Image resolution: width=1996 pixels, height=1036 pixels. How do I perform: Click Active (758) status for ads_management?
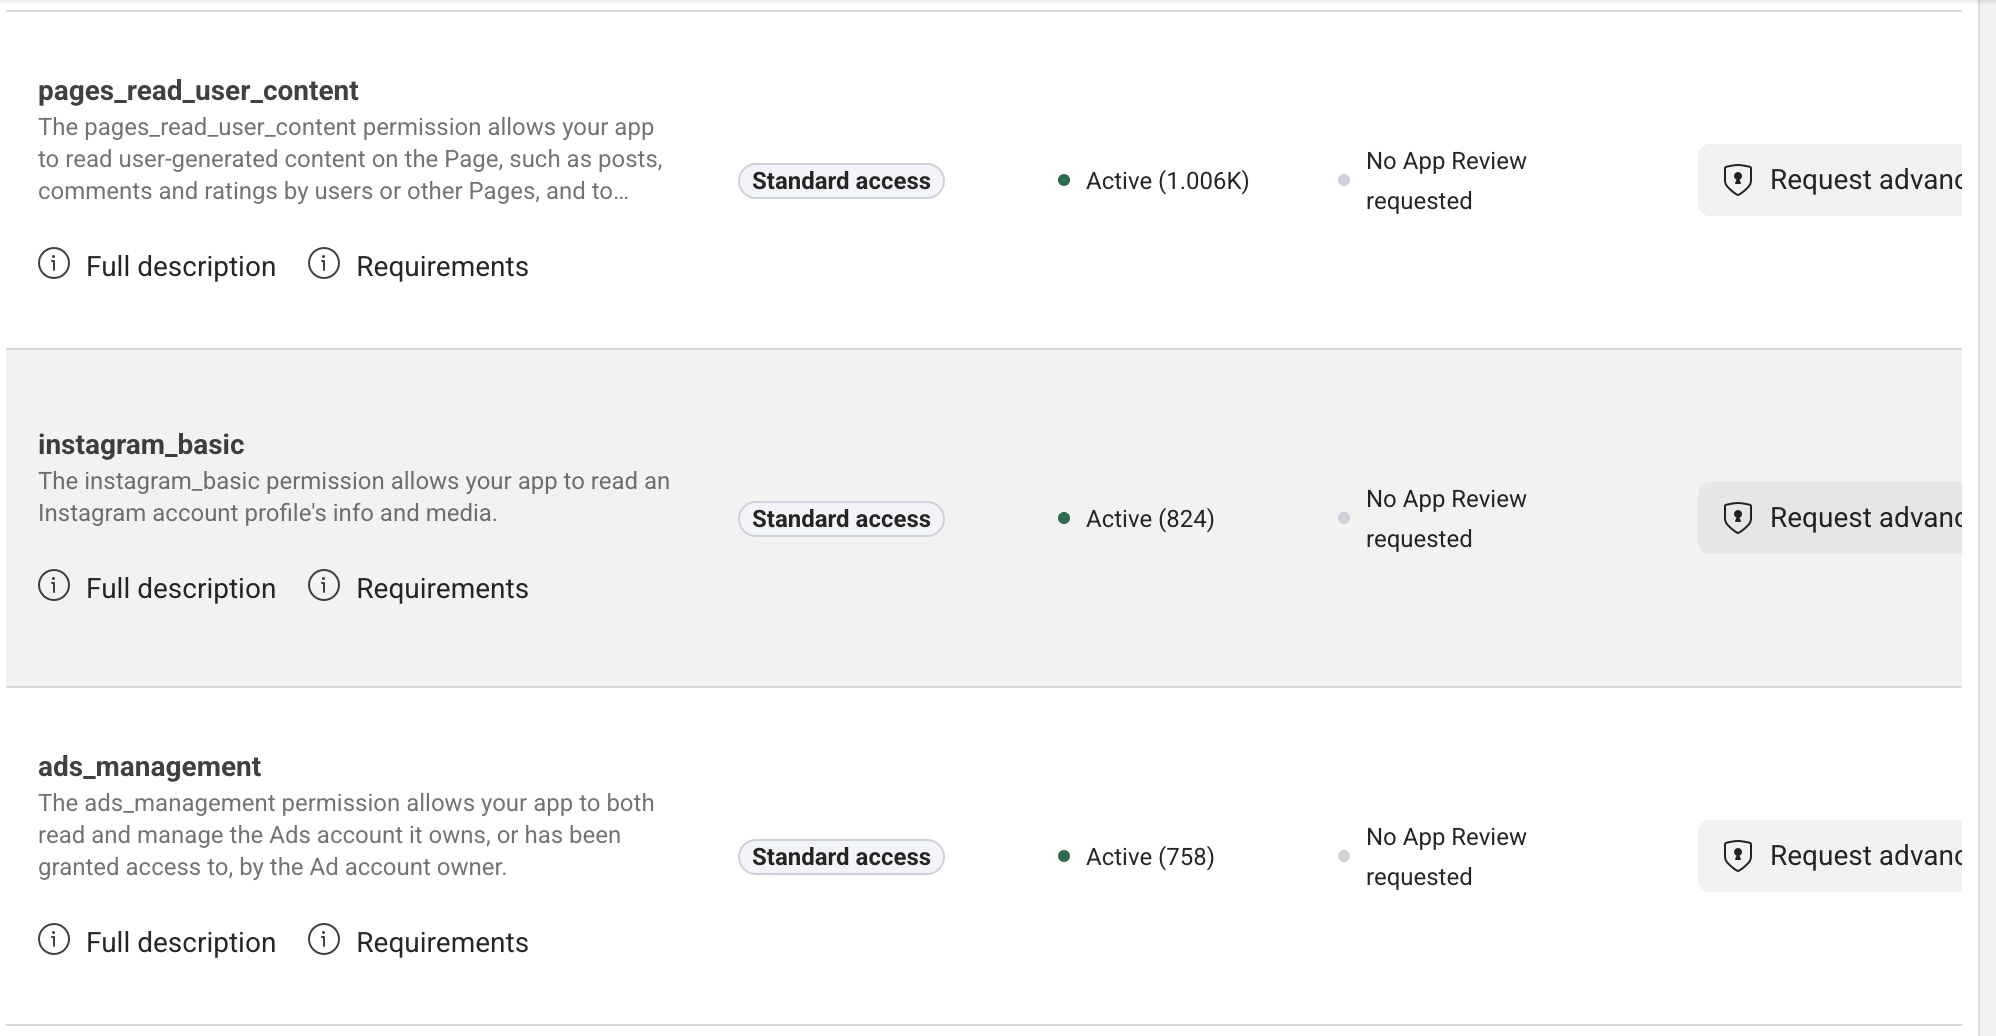[1149, 857]
